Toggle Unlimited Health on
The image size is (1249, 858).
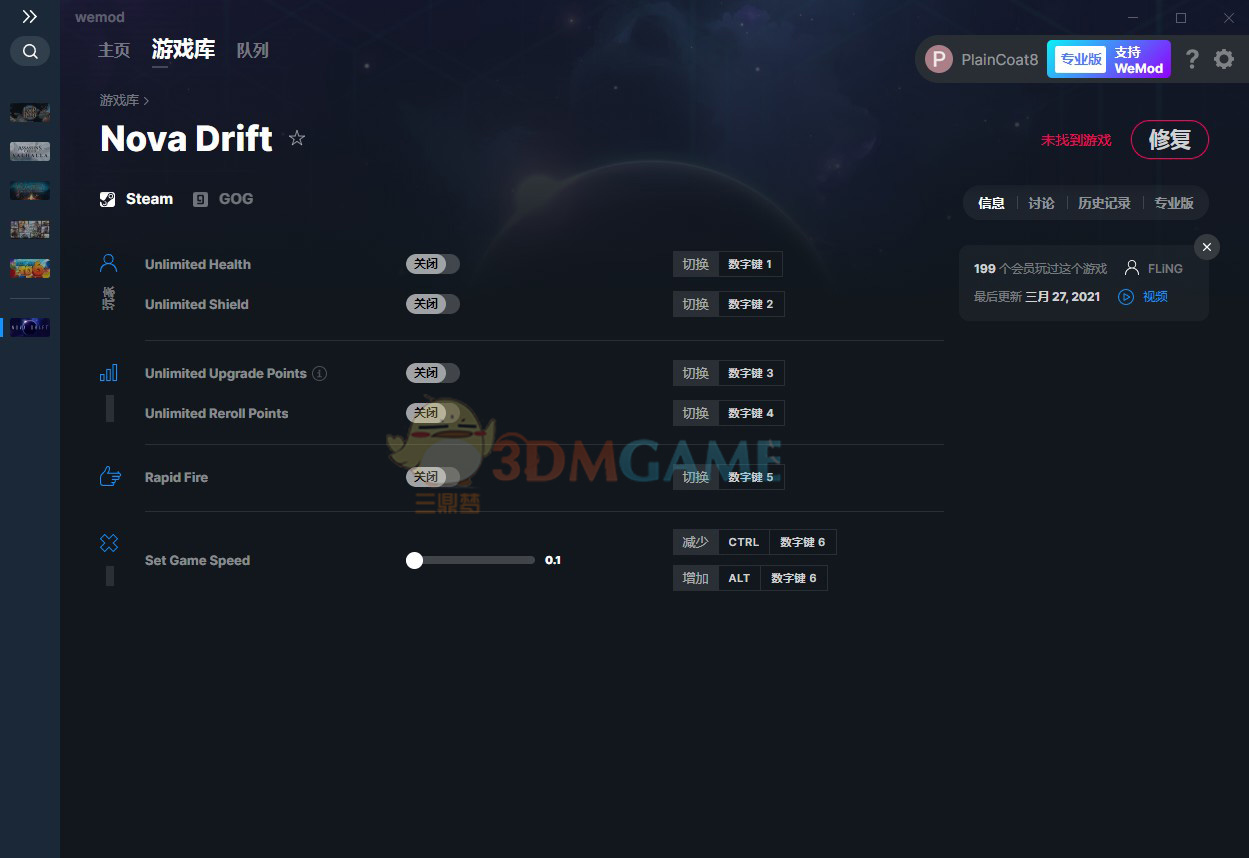click(x=432, y=264)
